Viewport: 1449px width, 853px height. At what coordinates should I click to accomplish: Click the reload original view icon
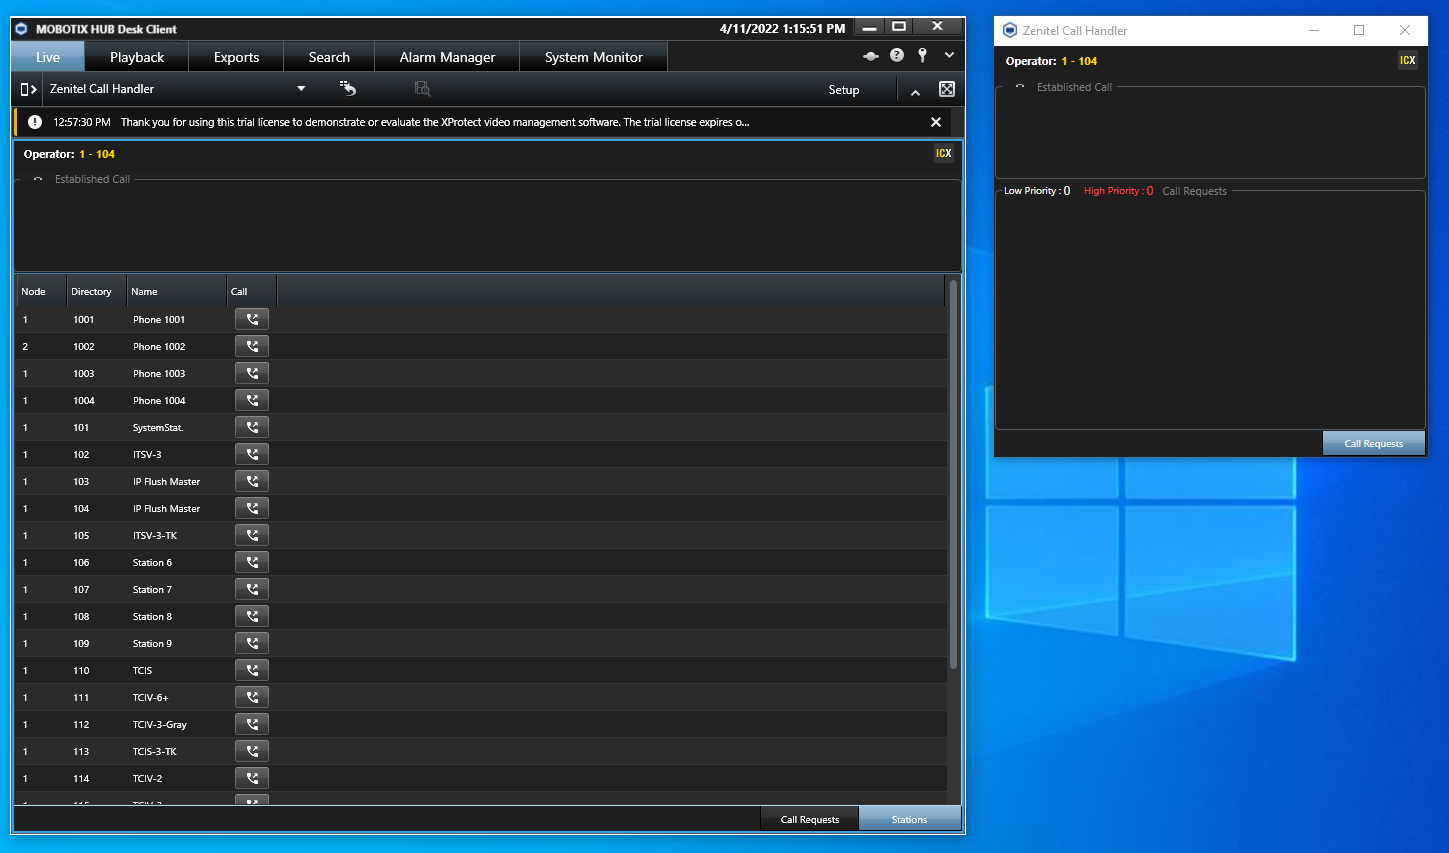point(348,89)
